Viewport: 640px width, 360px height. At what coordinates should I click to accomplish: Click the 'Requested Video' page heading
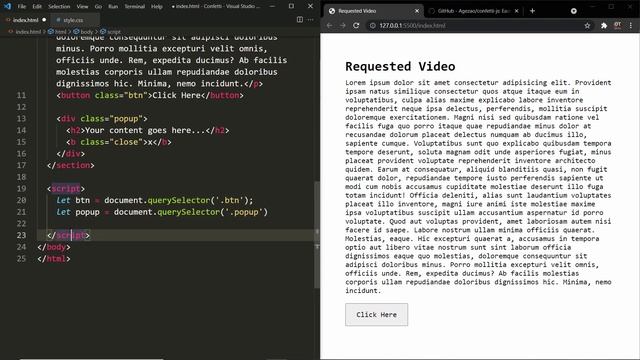[x=400, y=66]
